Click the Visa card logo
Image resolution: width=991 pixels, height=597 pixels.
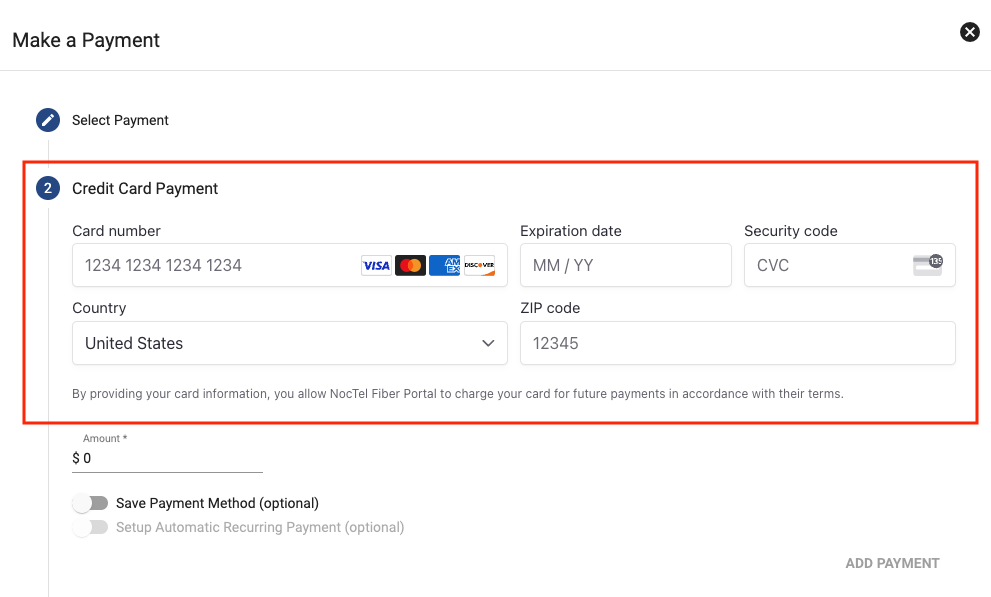coord(376,265)
